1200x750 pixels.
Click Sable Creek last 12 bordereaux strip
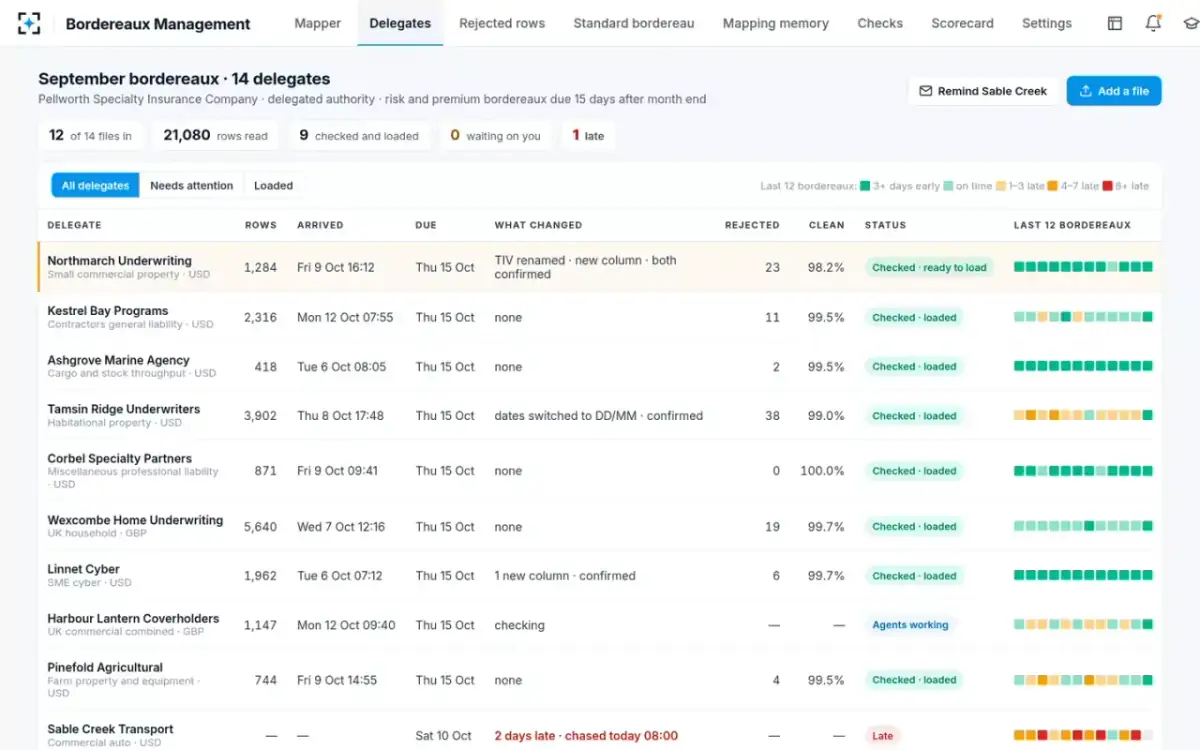click(x=1083, y=735)
